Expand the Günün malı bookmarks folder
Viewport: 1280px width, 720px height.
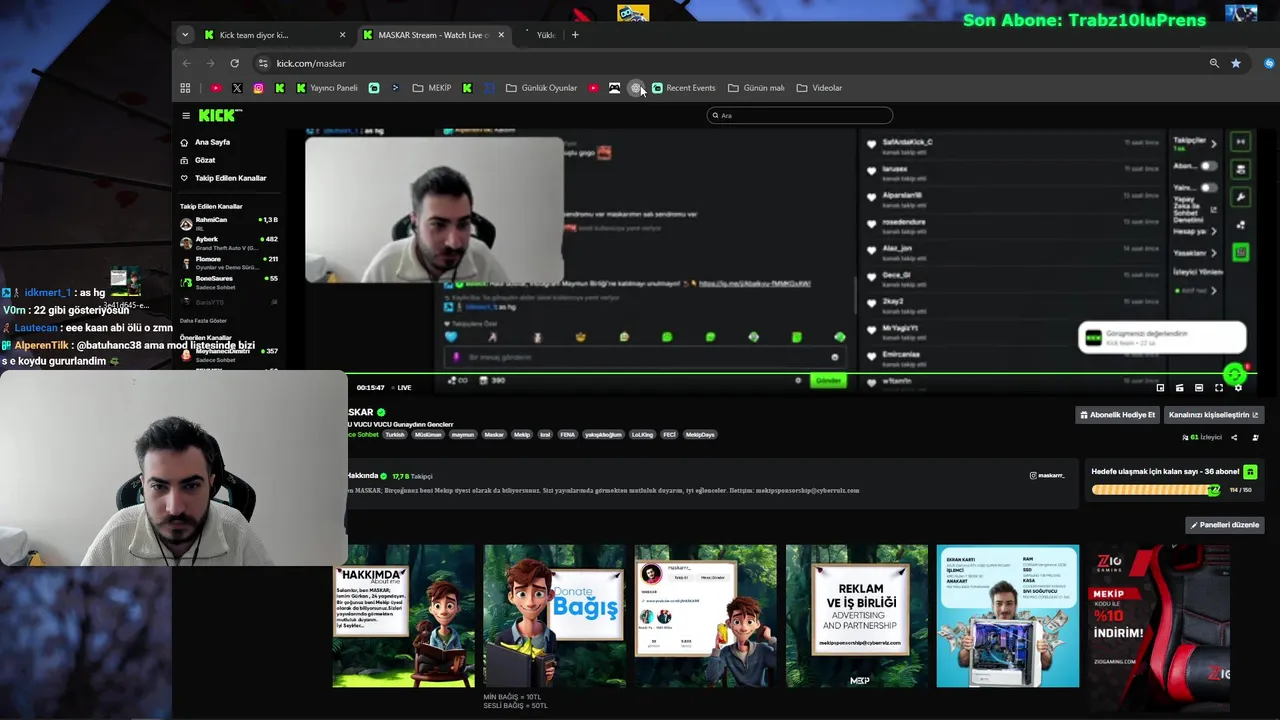(x=756, y=88)
